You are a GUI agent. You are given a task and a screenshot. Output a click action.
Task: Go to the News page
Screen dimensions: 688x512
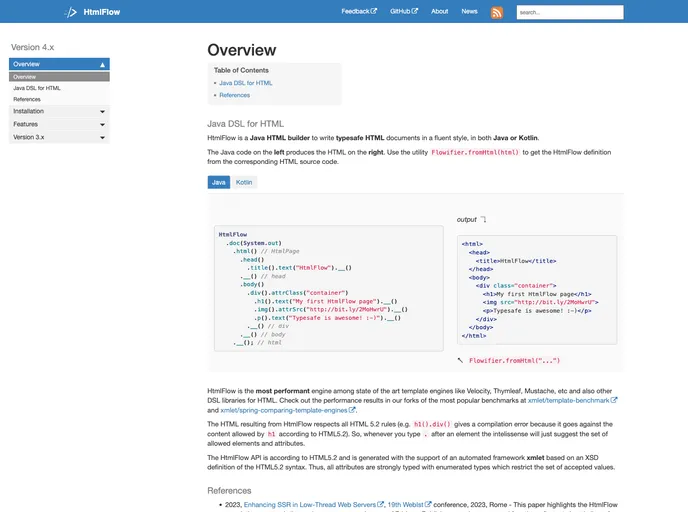point(469,11)
